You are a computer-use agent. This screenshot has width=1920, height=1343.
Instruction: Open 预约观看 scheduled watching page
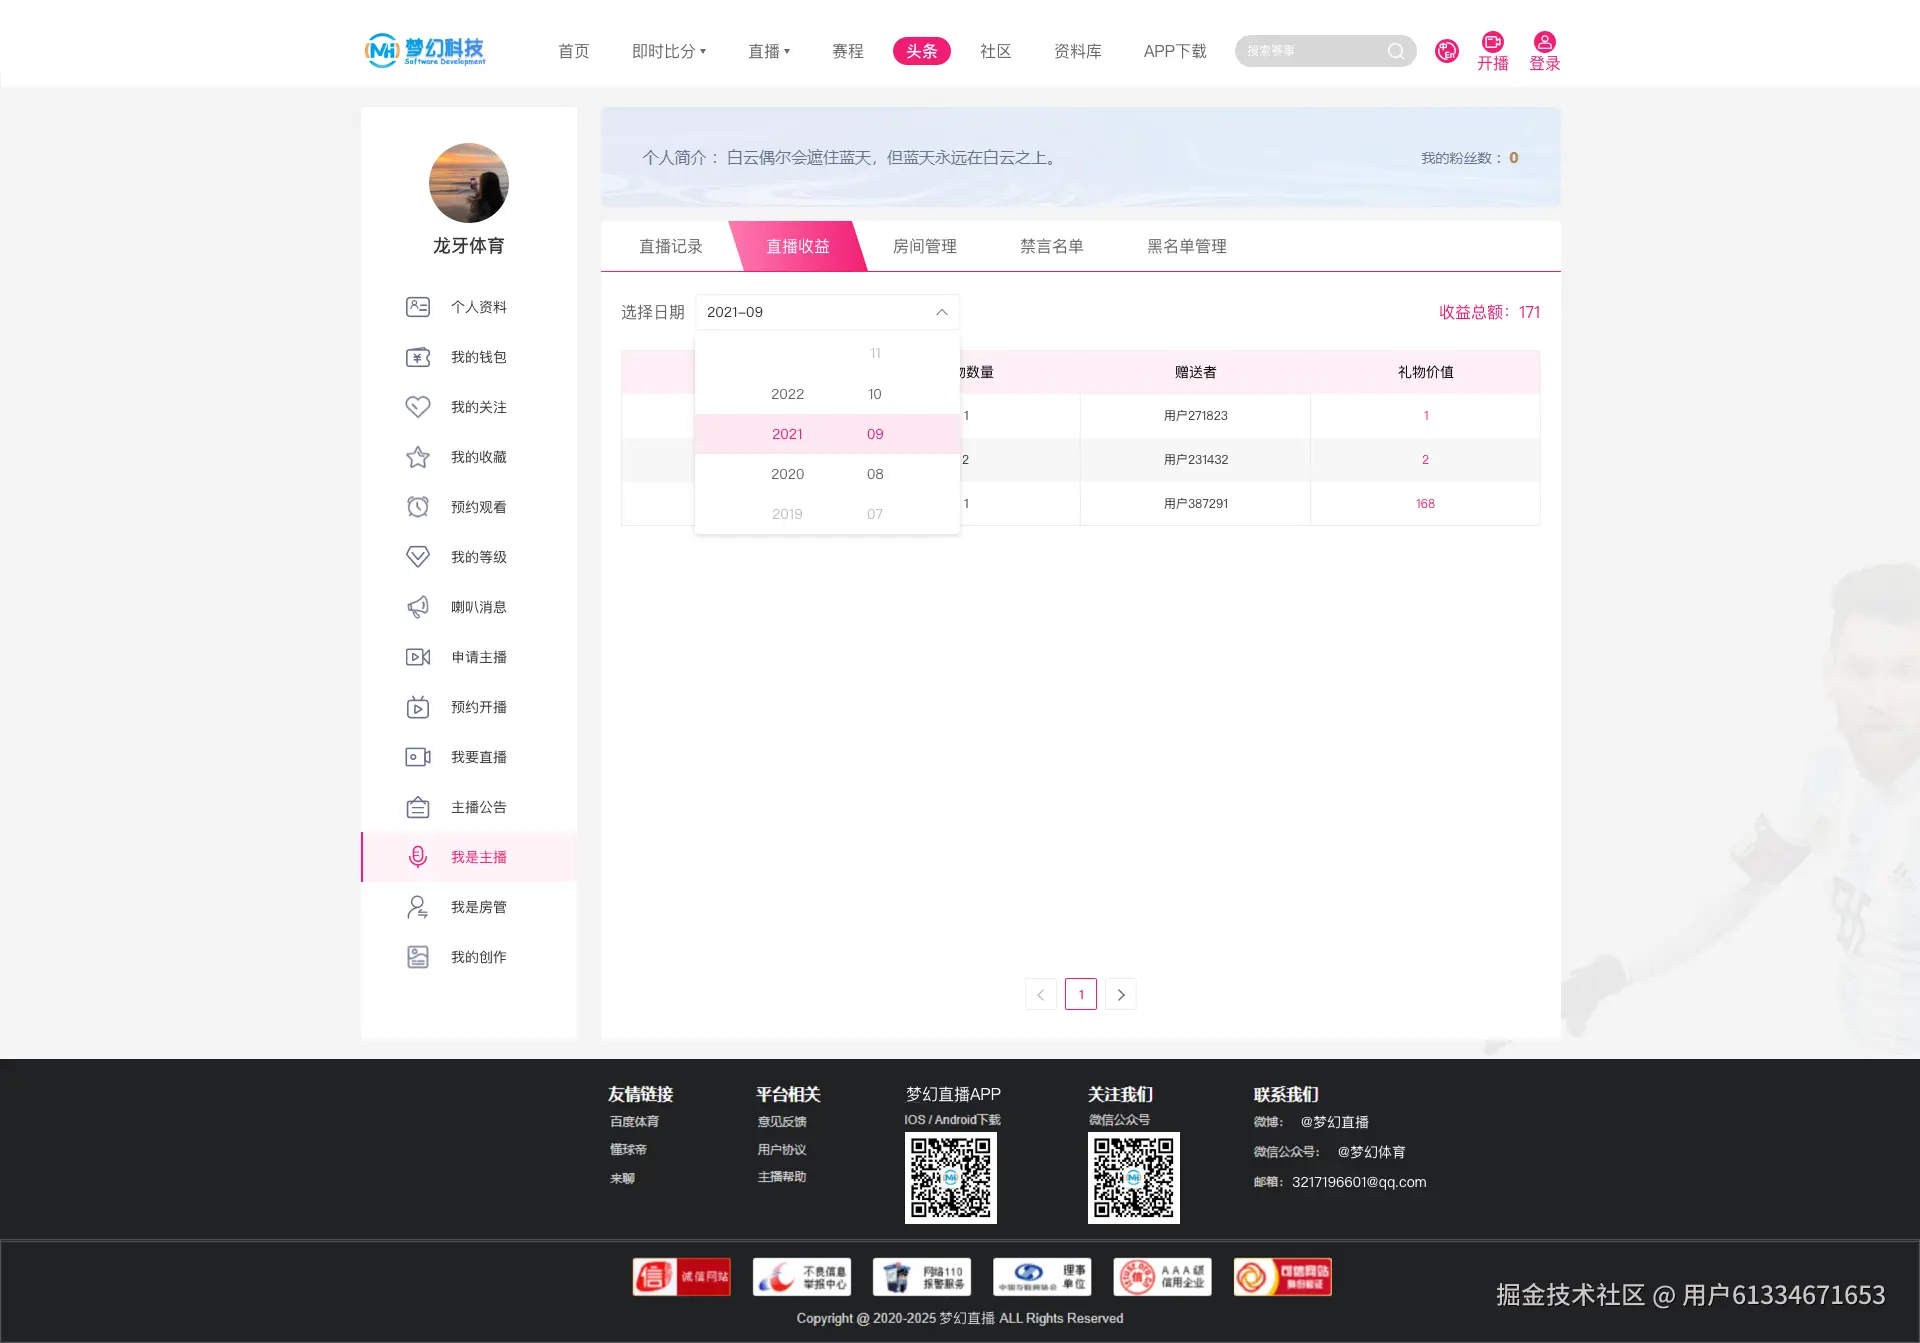[478, 507]
